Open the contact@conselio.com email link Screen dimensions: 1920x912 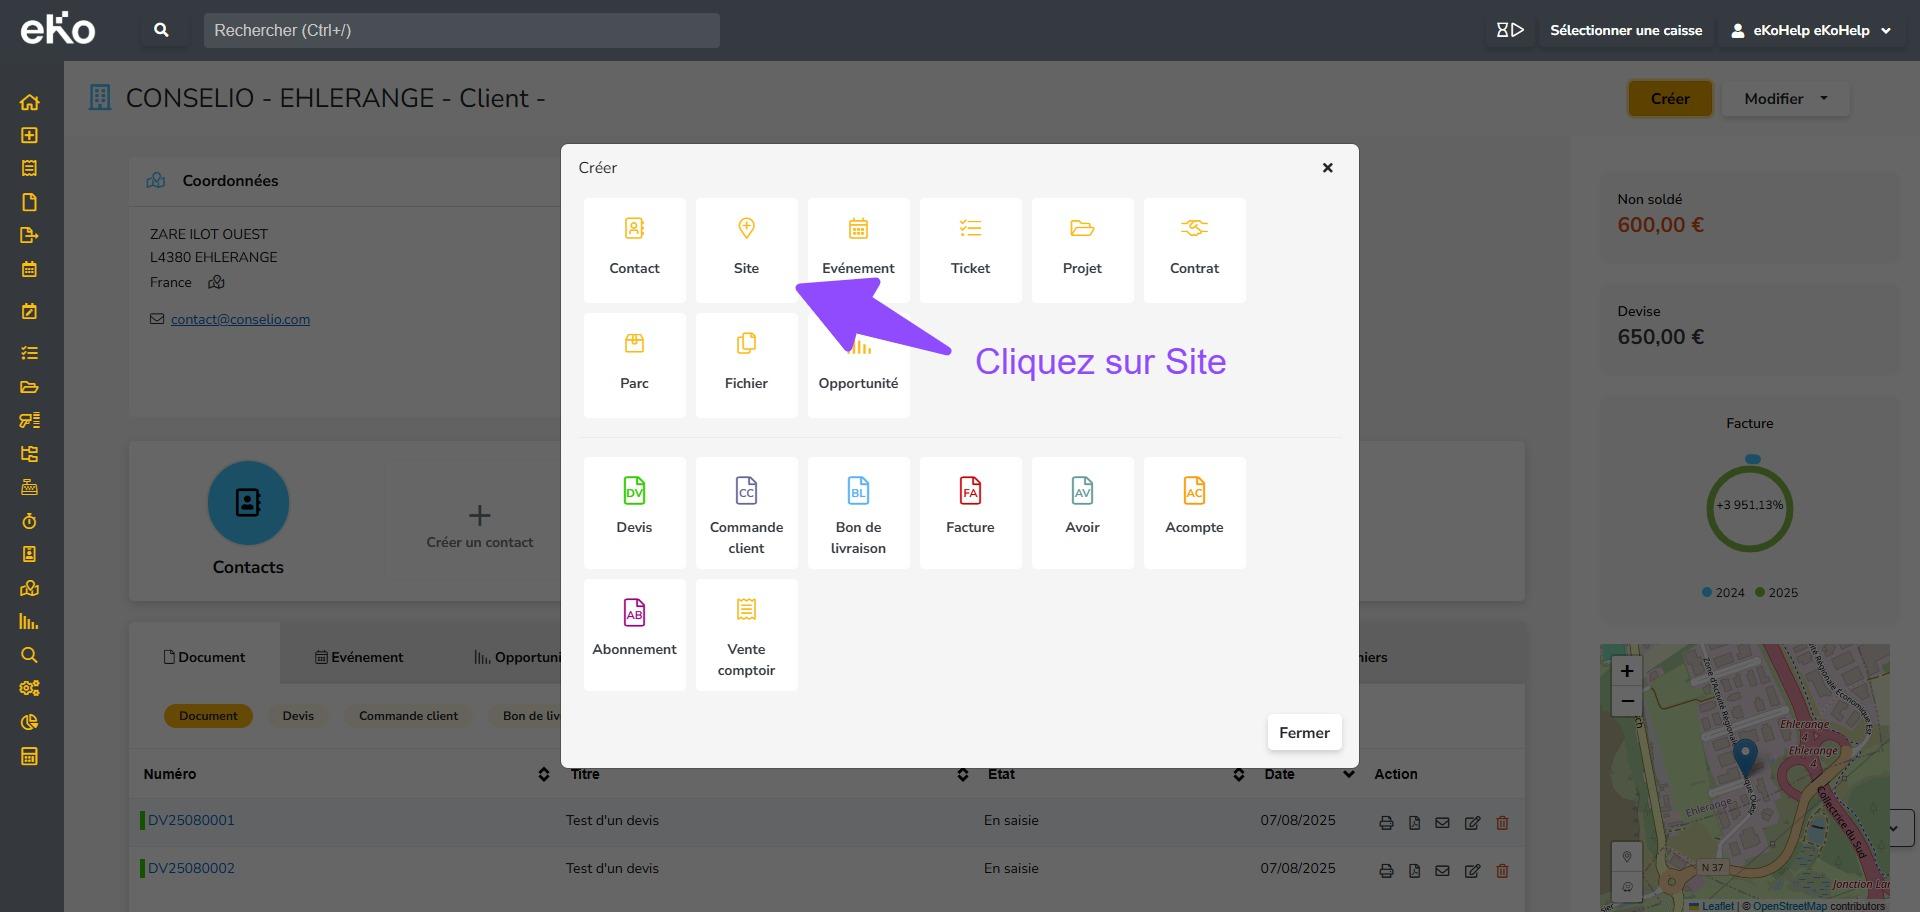tap(240, 319)
